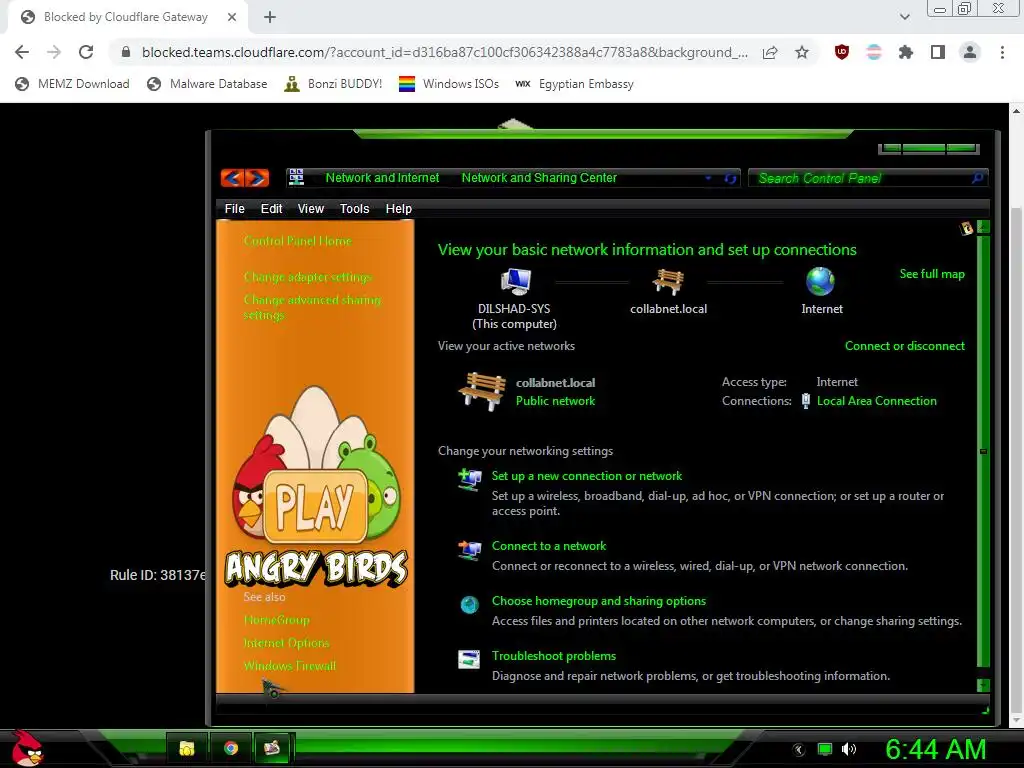Toggle the Chrome side panel icon
This screenshot has height=768, width=1024.
pos(938,52)
